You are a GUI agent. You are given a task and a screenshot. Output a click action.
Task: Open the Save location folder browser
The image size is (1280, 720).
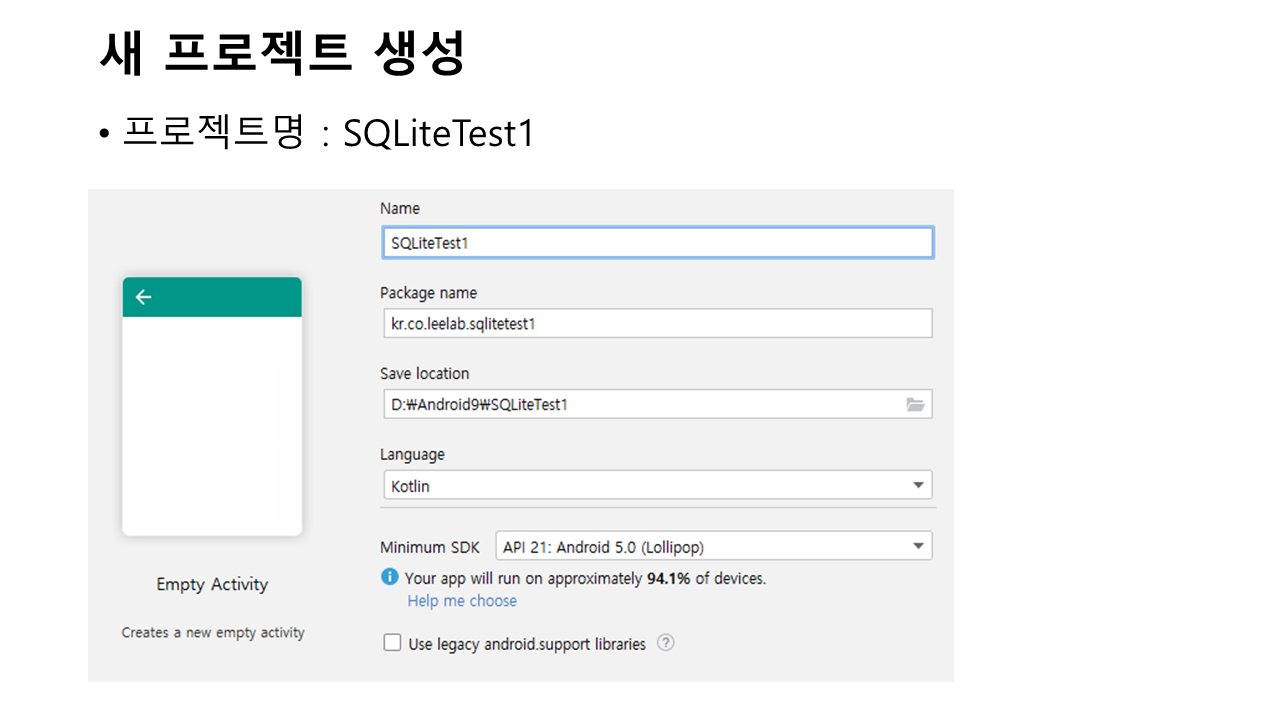coord(915,405)
